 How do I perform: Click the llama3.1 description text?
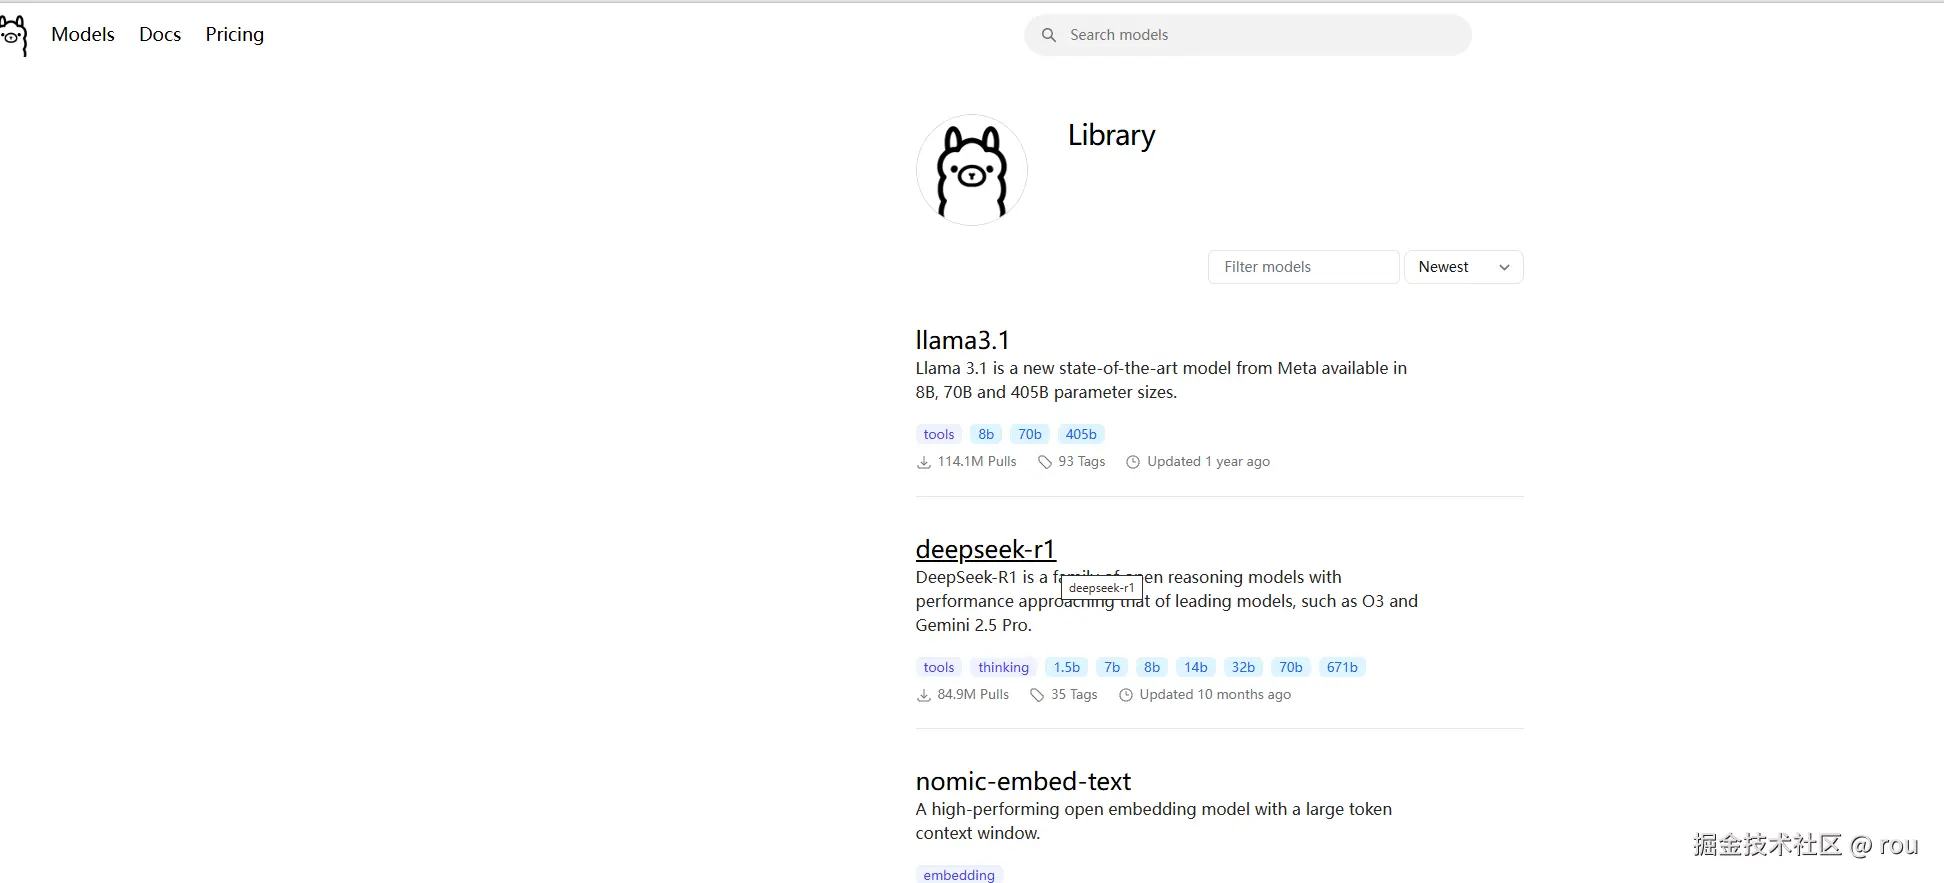pyautogui.click(x=1161, y=380)
